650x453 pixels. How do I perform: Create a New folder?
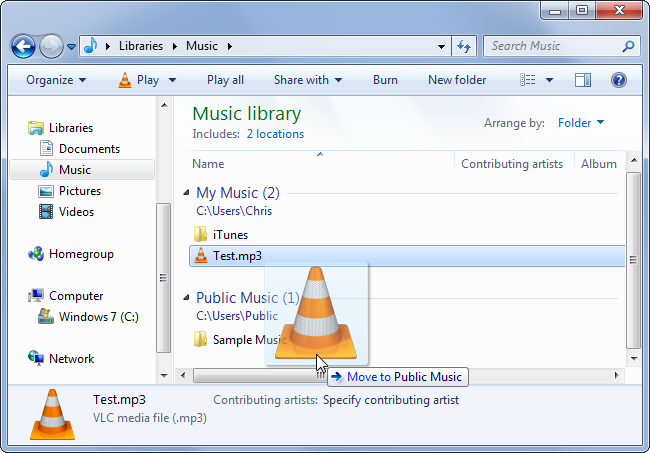[x=457, y=80]
